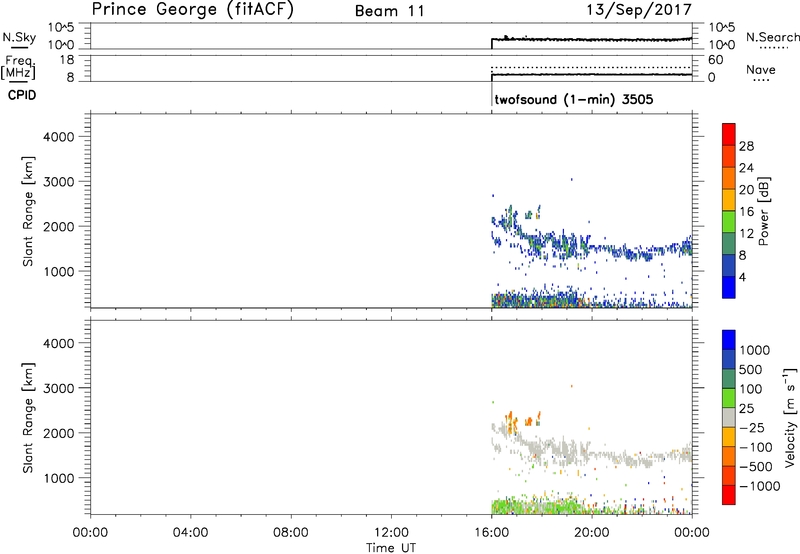Click the "04:00" time tick label

(190, 533)
